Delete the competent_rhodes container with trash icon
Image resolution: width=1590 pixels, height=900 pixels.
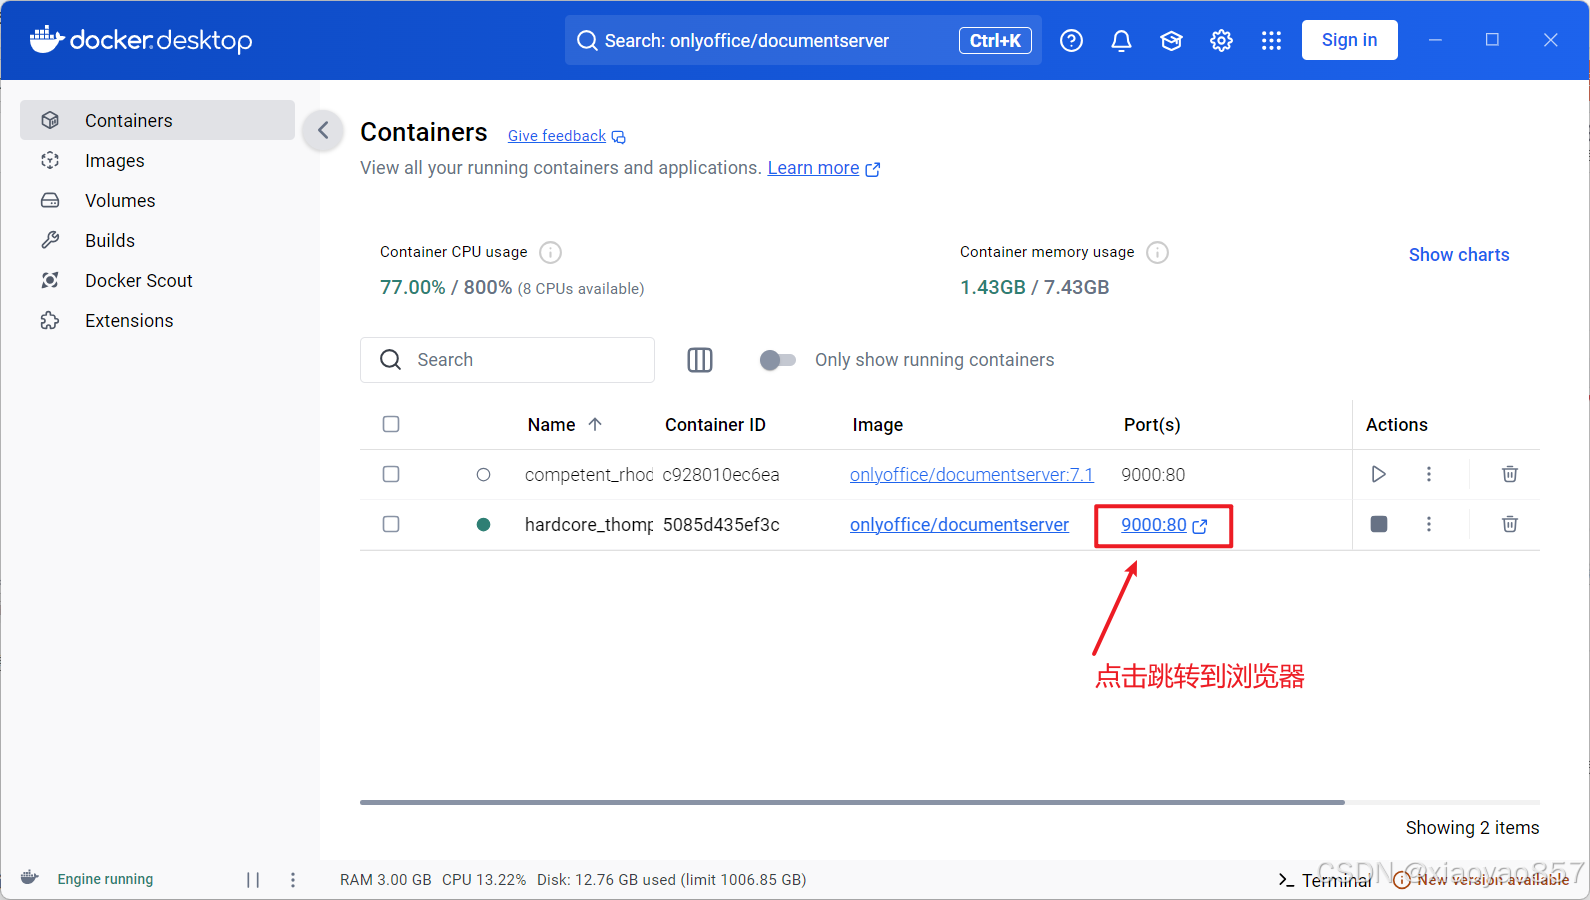[x=1509, y=474]
